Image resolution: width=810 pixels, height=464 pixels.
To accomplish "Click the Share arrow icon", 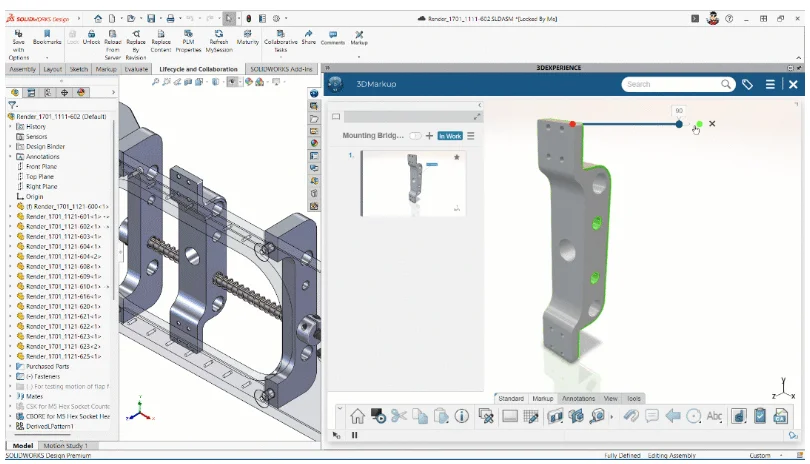I will coord(308,33).
